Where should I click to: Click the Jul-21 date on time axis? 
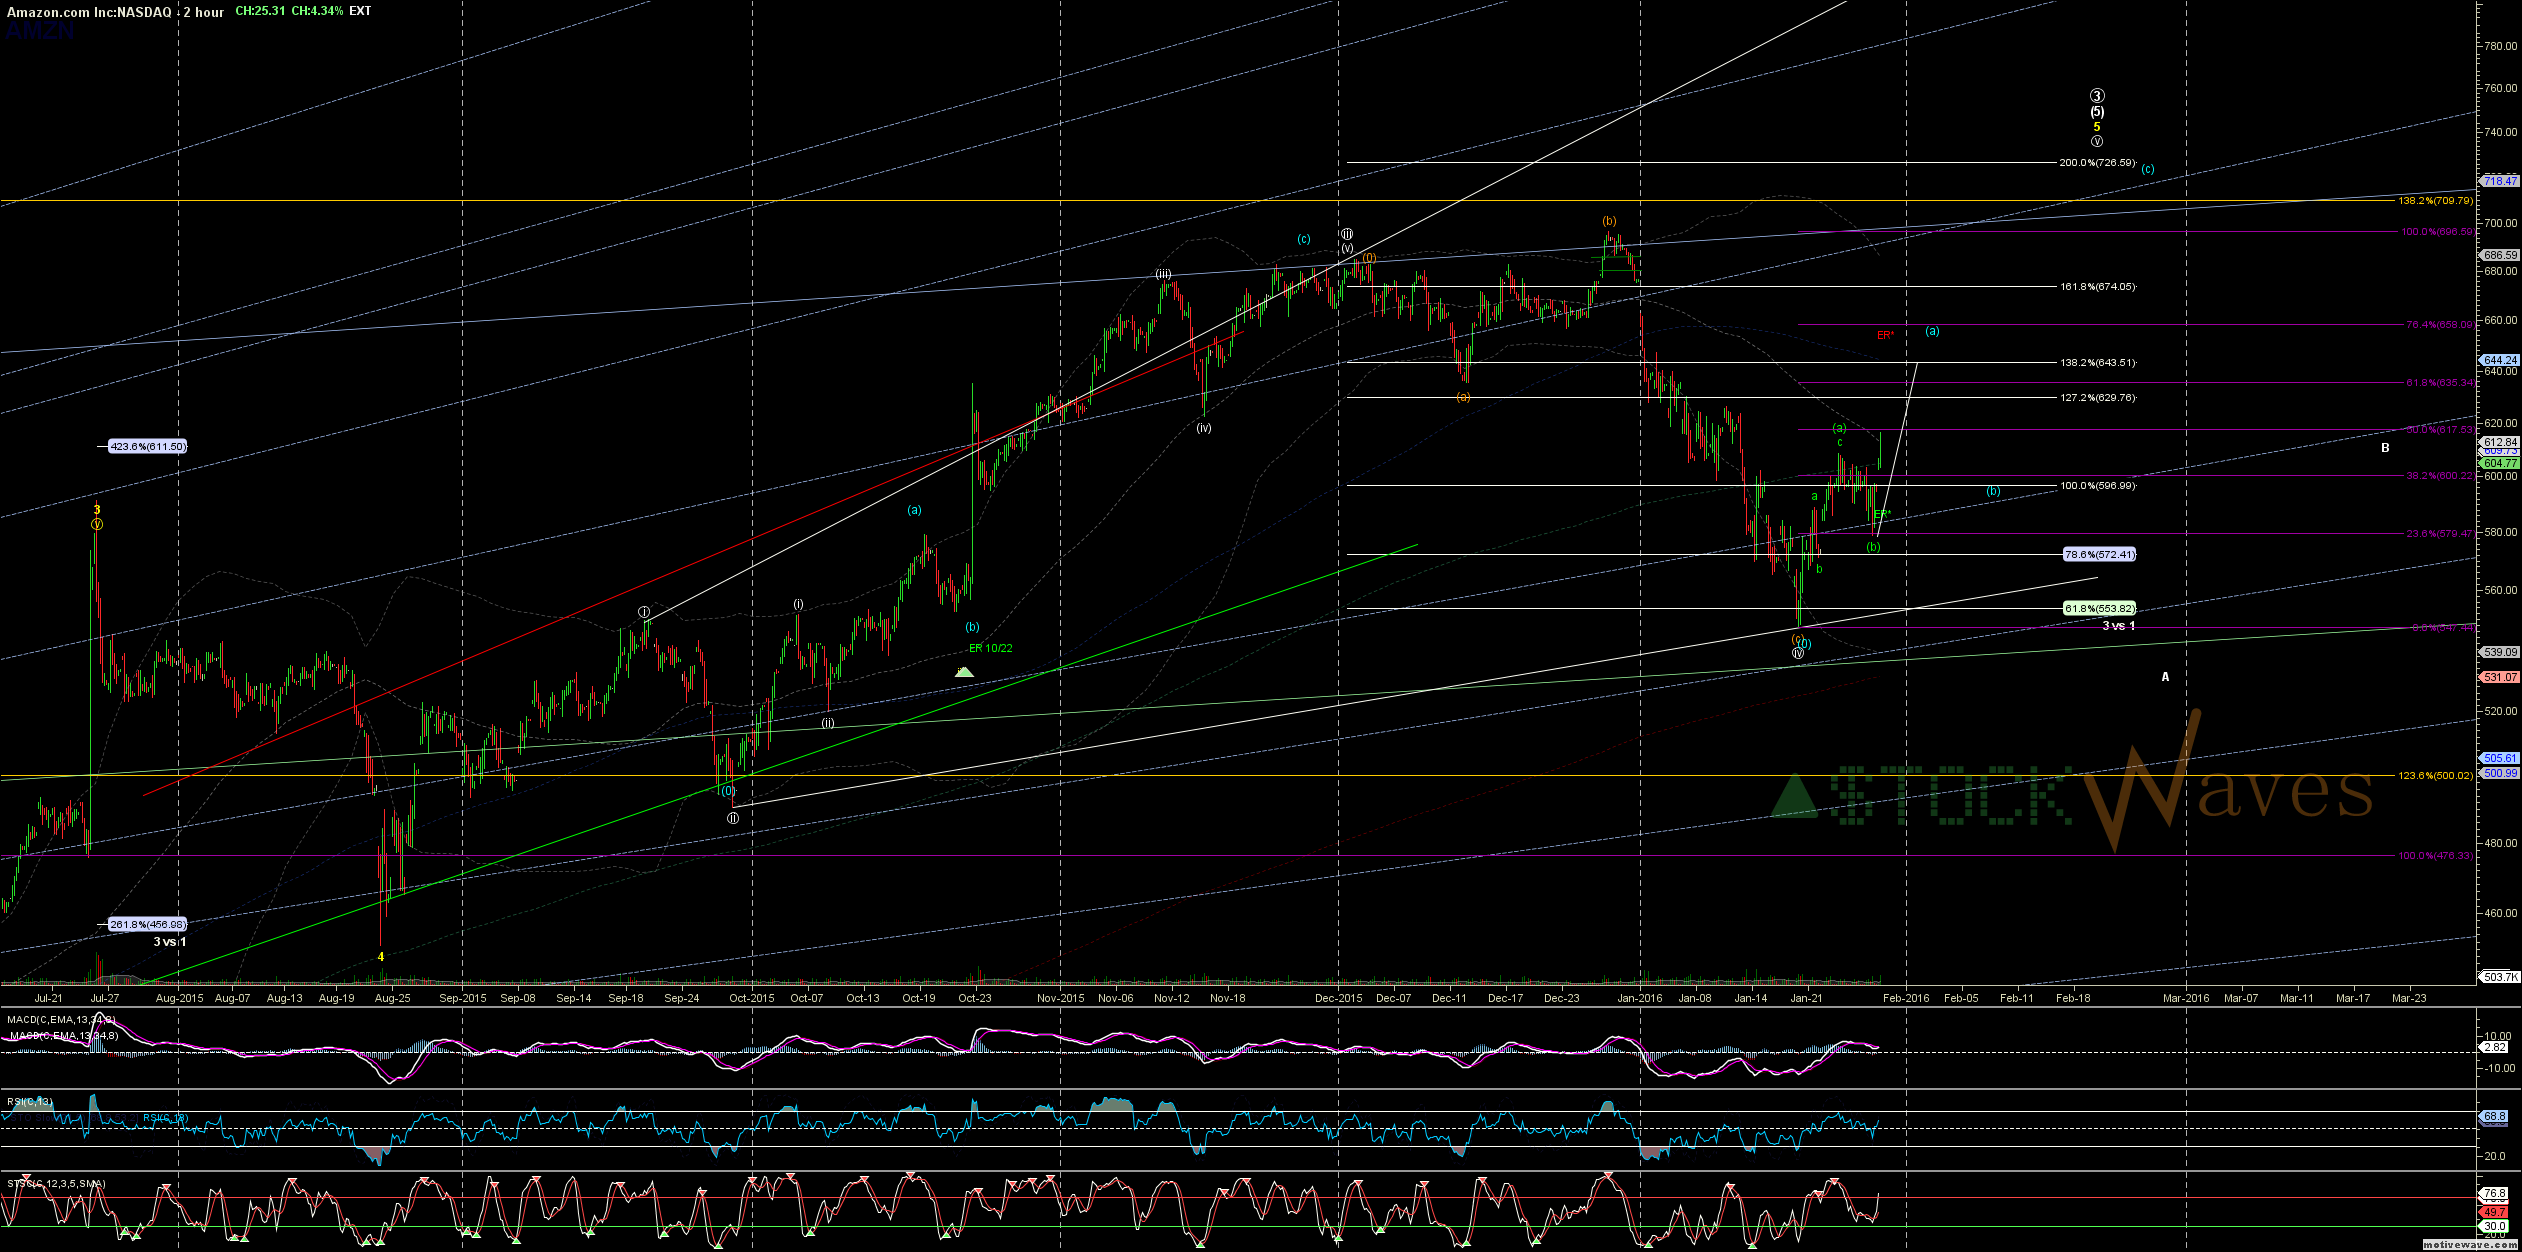(48, 997)
